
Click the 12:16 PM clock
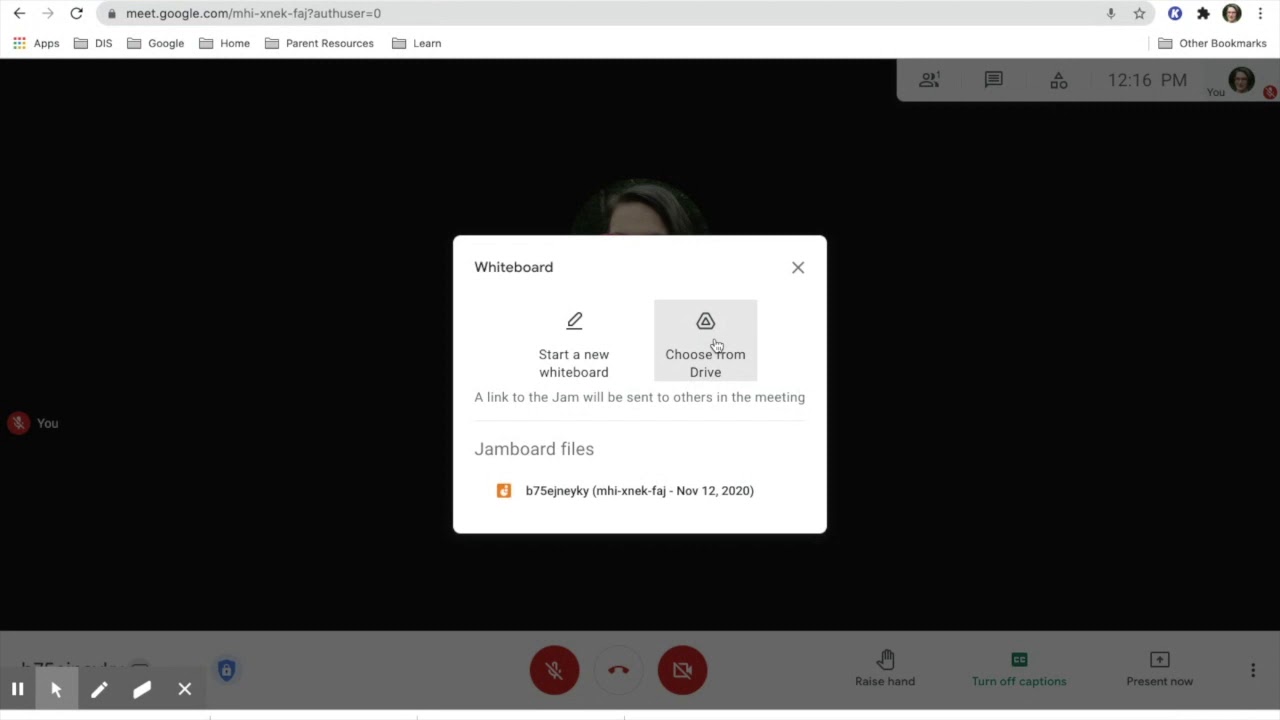[1147, 80]
